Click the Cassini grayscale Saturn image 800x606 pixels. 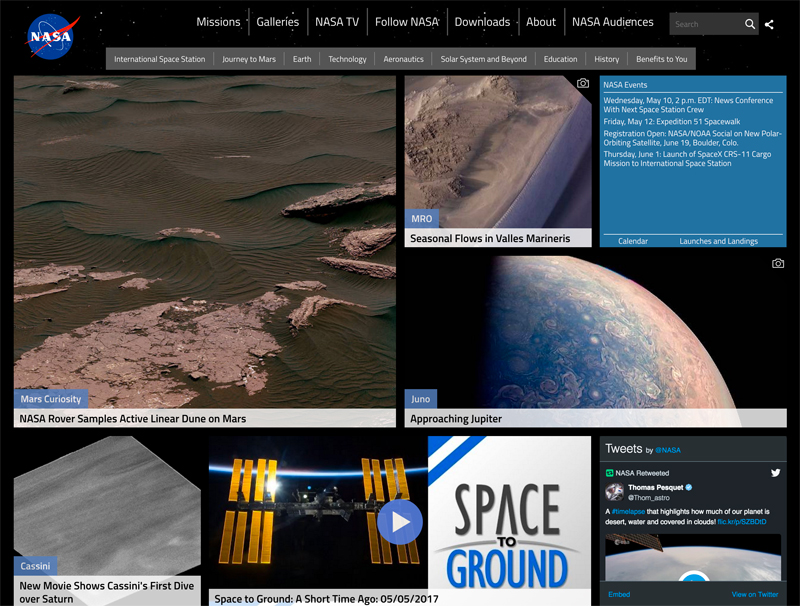pos(107,505)
